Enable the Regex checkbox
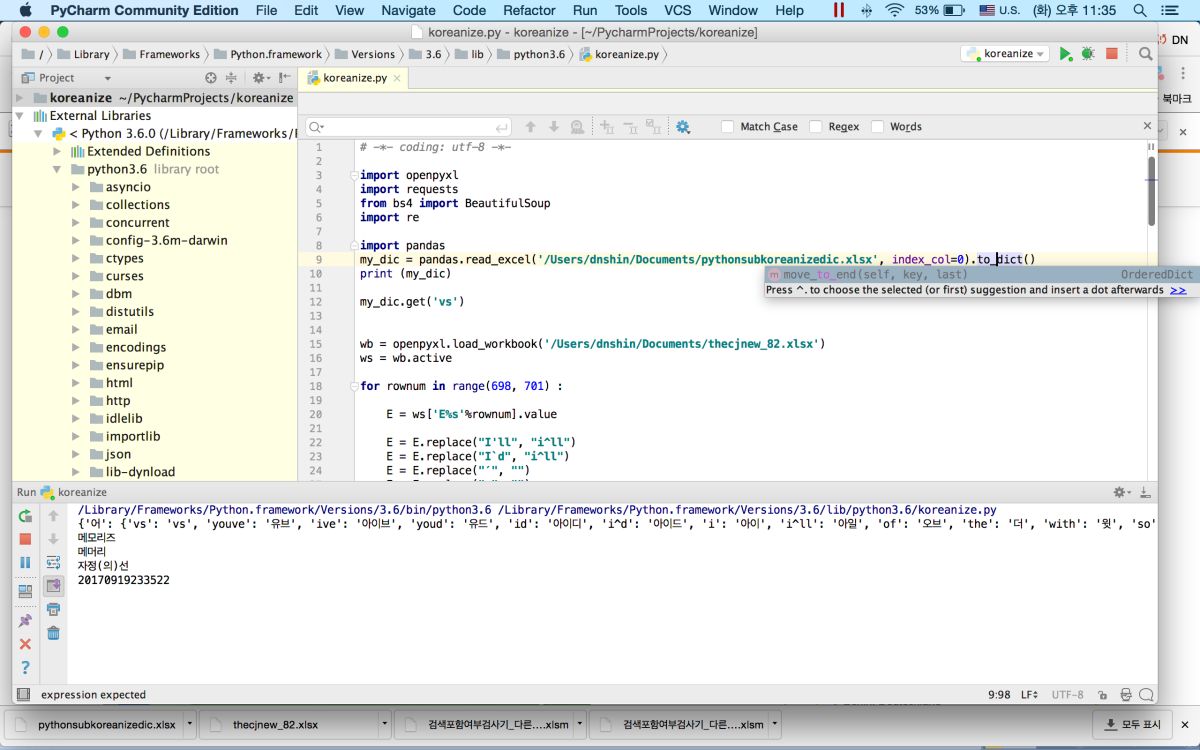This screenshot has height=750, width=1200. (x=816, y=127)
